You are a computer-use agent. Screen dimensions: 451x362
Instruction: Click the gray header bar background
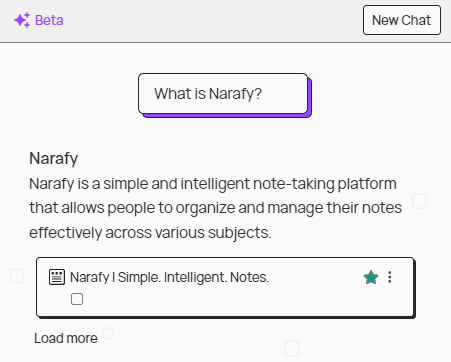pos(213,21)
